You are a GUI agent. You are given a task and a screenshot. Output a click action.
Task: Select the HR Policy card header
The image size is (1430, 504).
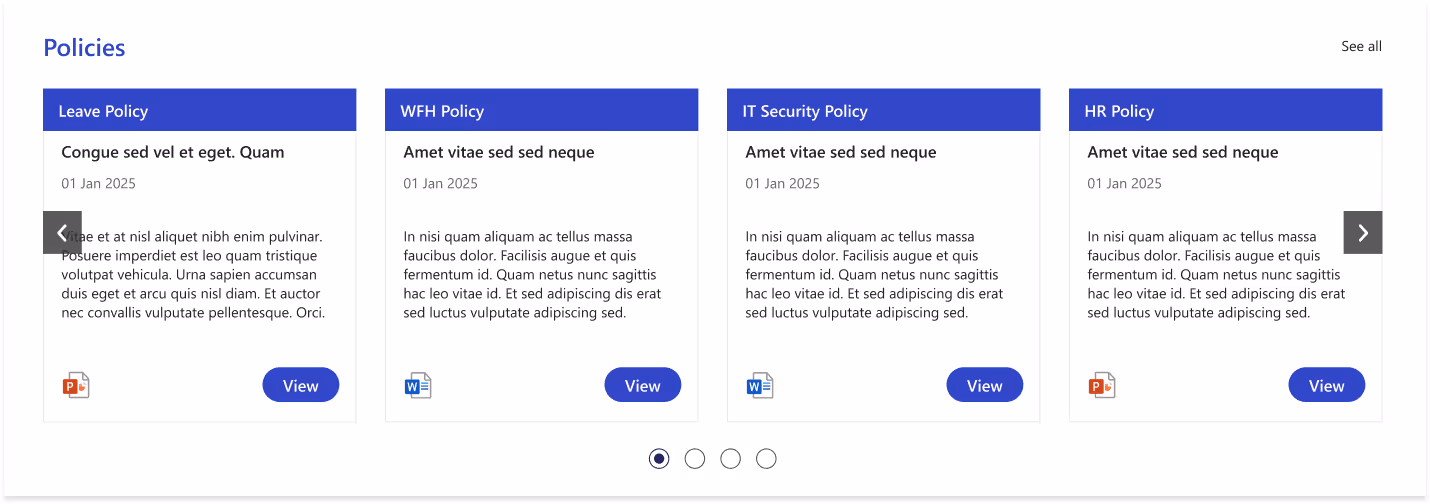[x=1226, y=110]
